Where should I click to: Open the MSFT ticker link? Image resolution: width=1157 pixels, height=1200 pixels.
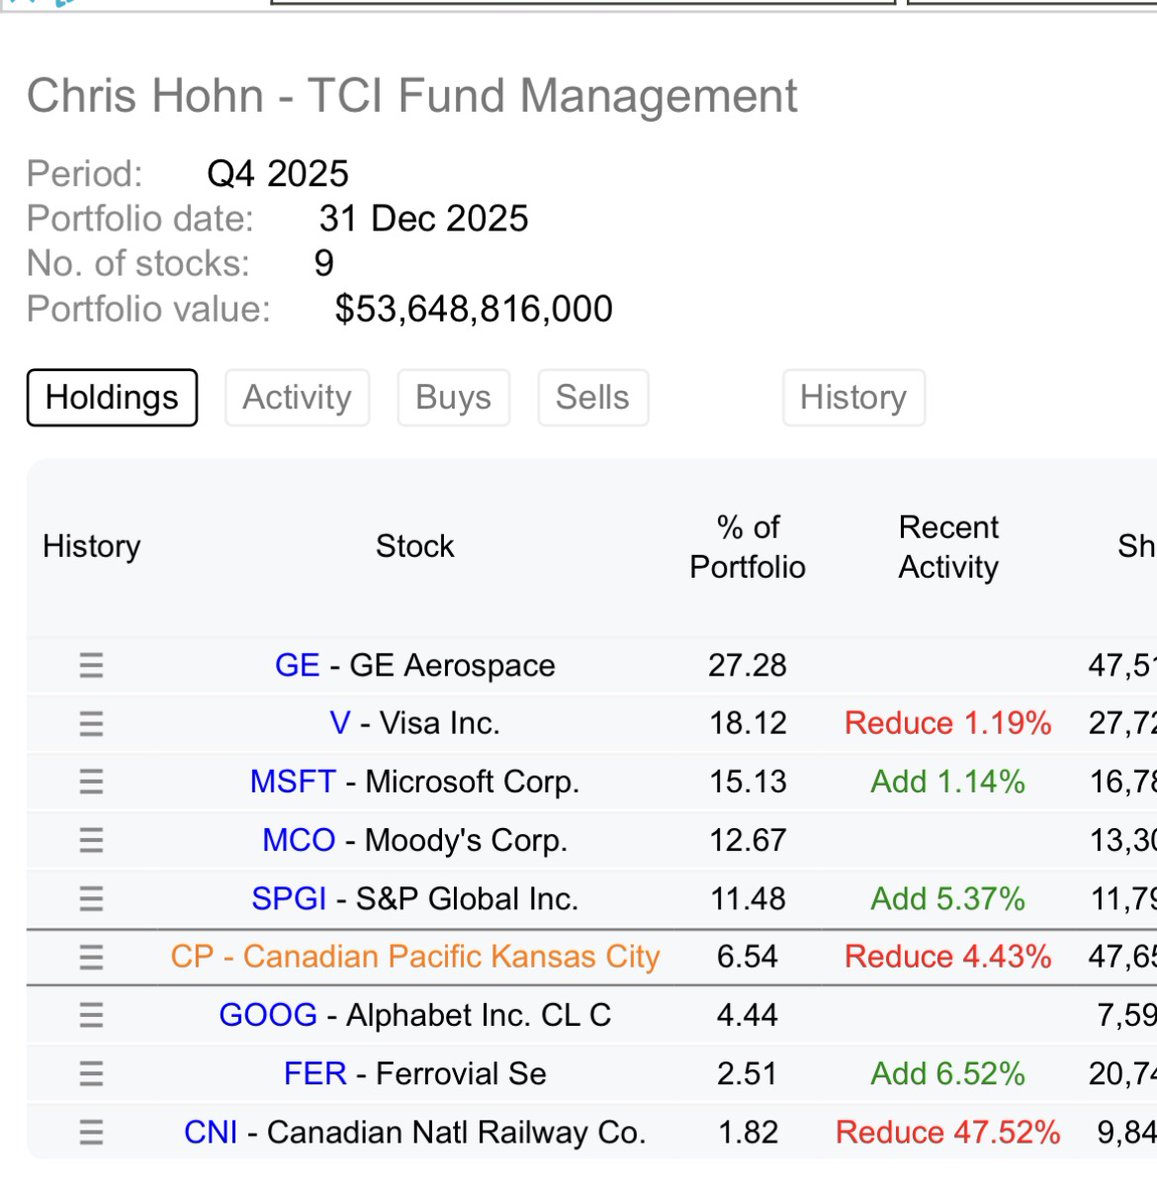293,781
